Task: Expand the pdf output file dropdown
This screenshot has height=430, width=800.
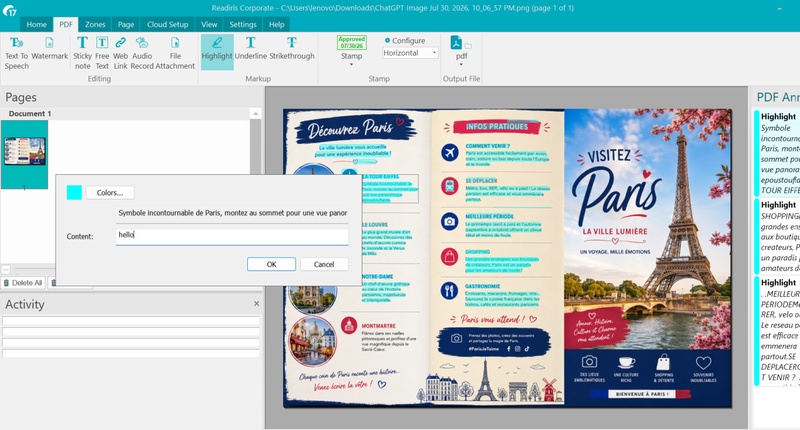Action: [461, 65]
